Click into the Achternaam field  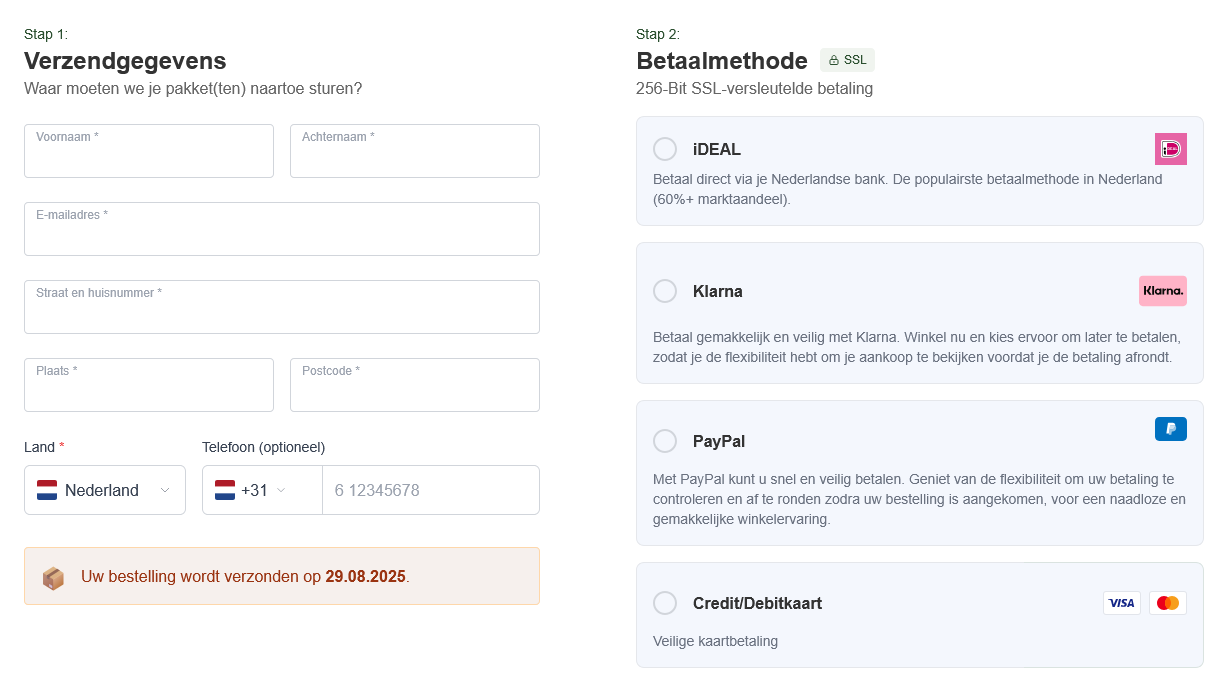415,151
